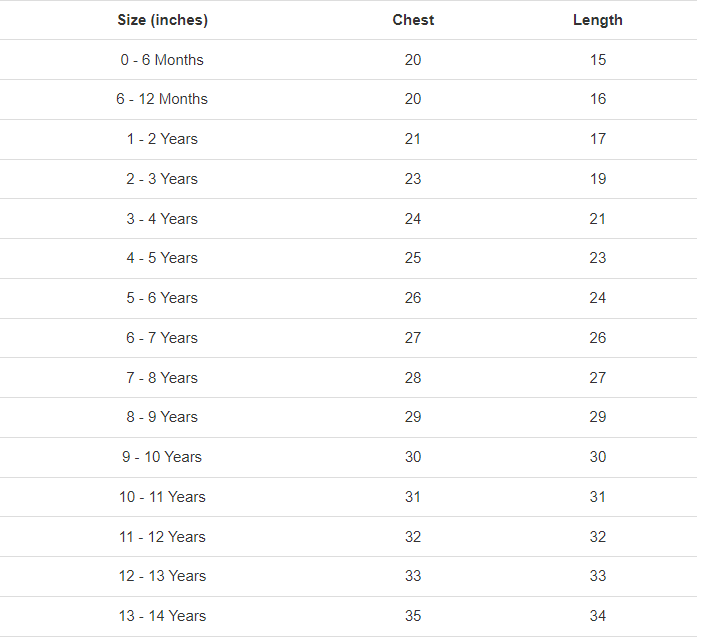Select the "5 - 6 Years" size cell

coord(162,298)
